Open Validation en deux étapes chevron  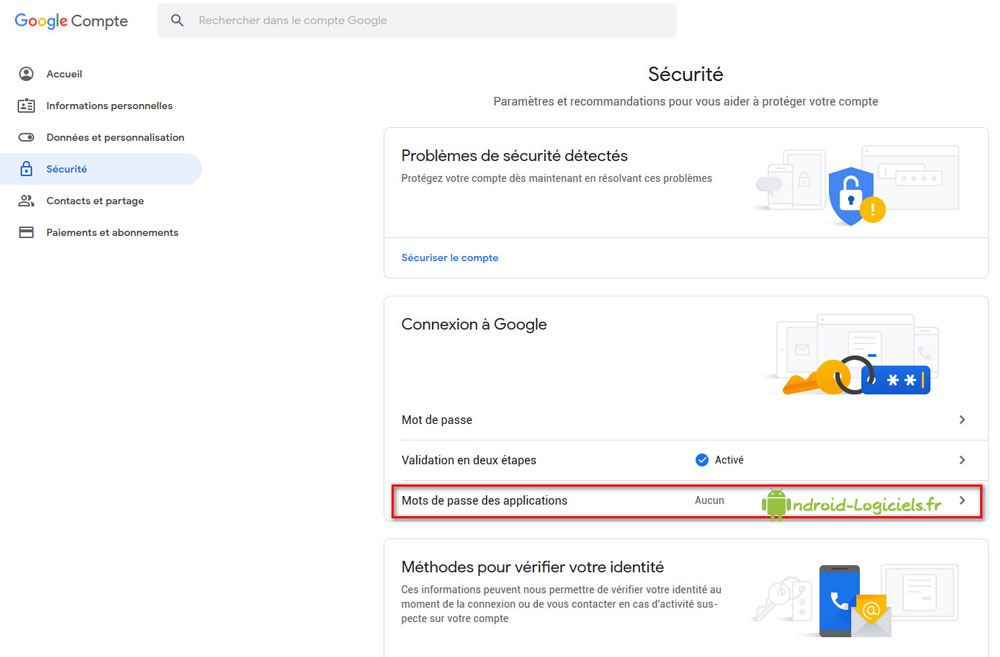point(962,460)
